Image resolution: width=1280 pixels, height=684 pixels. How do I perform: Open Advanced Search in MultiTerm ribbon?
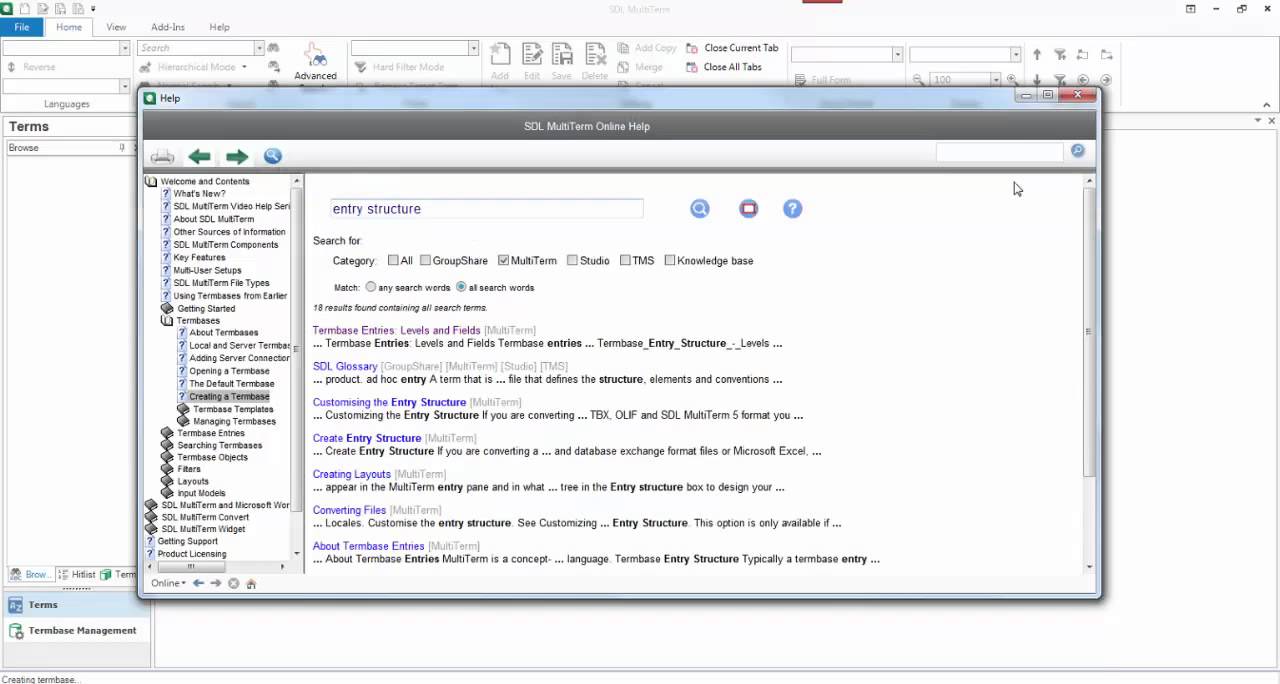315,62
